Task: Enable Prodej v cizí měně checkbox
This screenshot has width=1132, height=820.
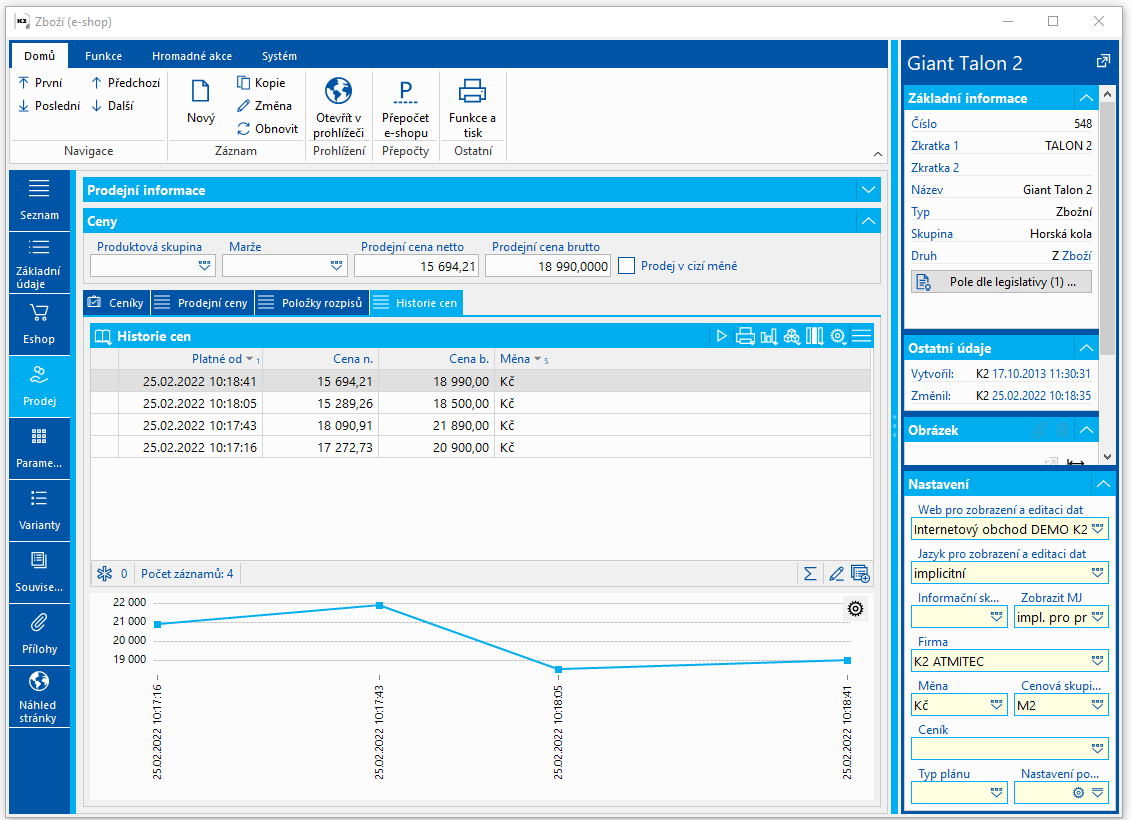Action: click(x=627, y=266)
